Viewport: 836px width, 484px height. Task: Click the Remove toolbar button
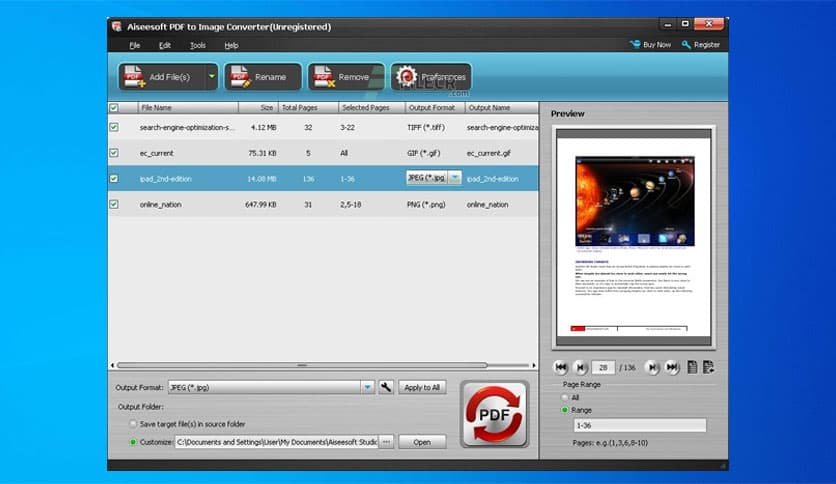coord(346,77)
